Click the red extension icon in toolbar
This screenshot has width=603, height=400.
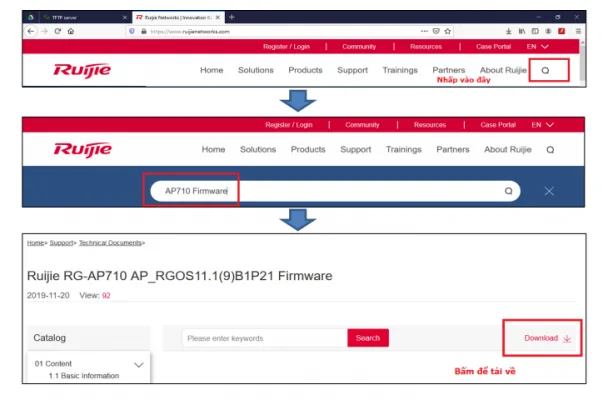(x=561, y=31)
